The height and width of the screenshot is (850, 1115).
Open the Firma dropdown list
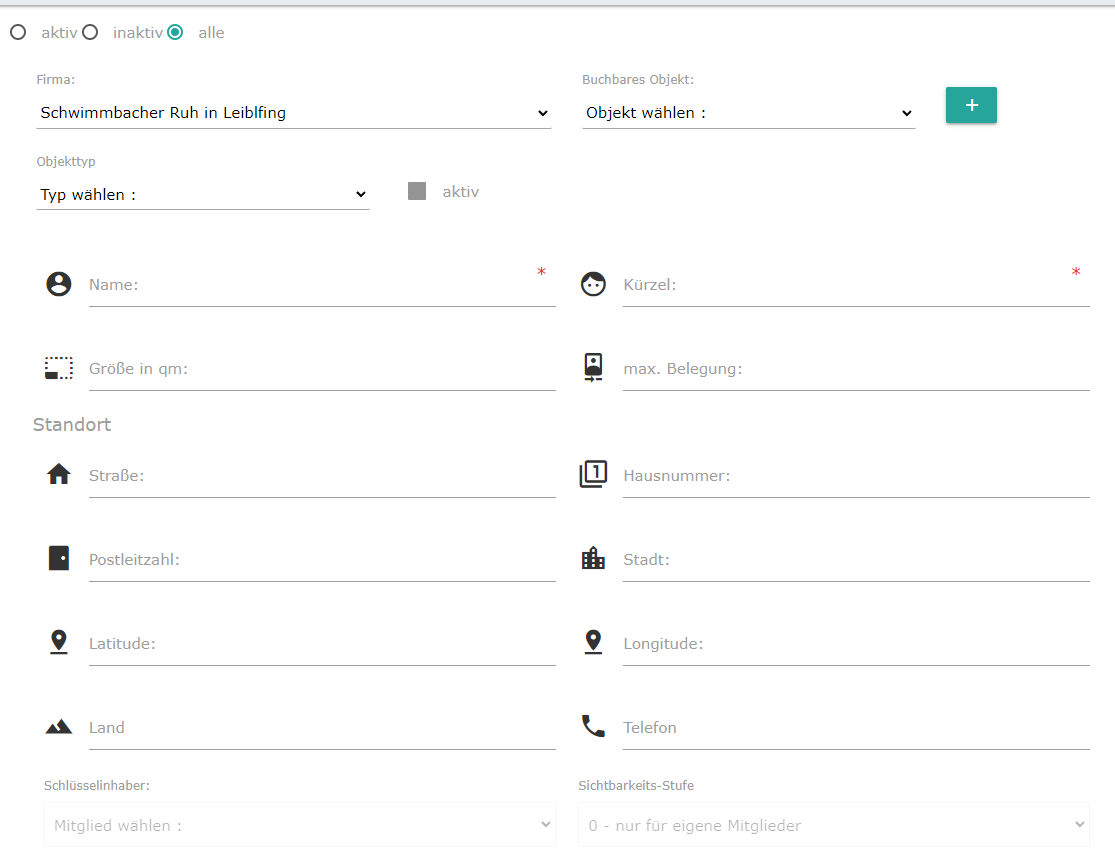pos(293,113)
